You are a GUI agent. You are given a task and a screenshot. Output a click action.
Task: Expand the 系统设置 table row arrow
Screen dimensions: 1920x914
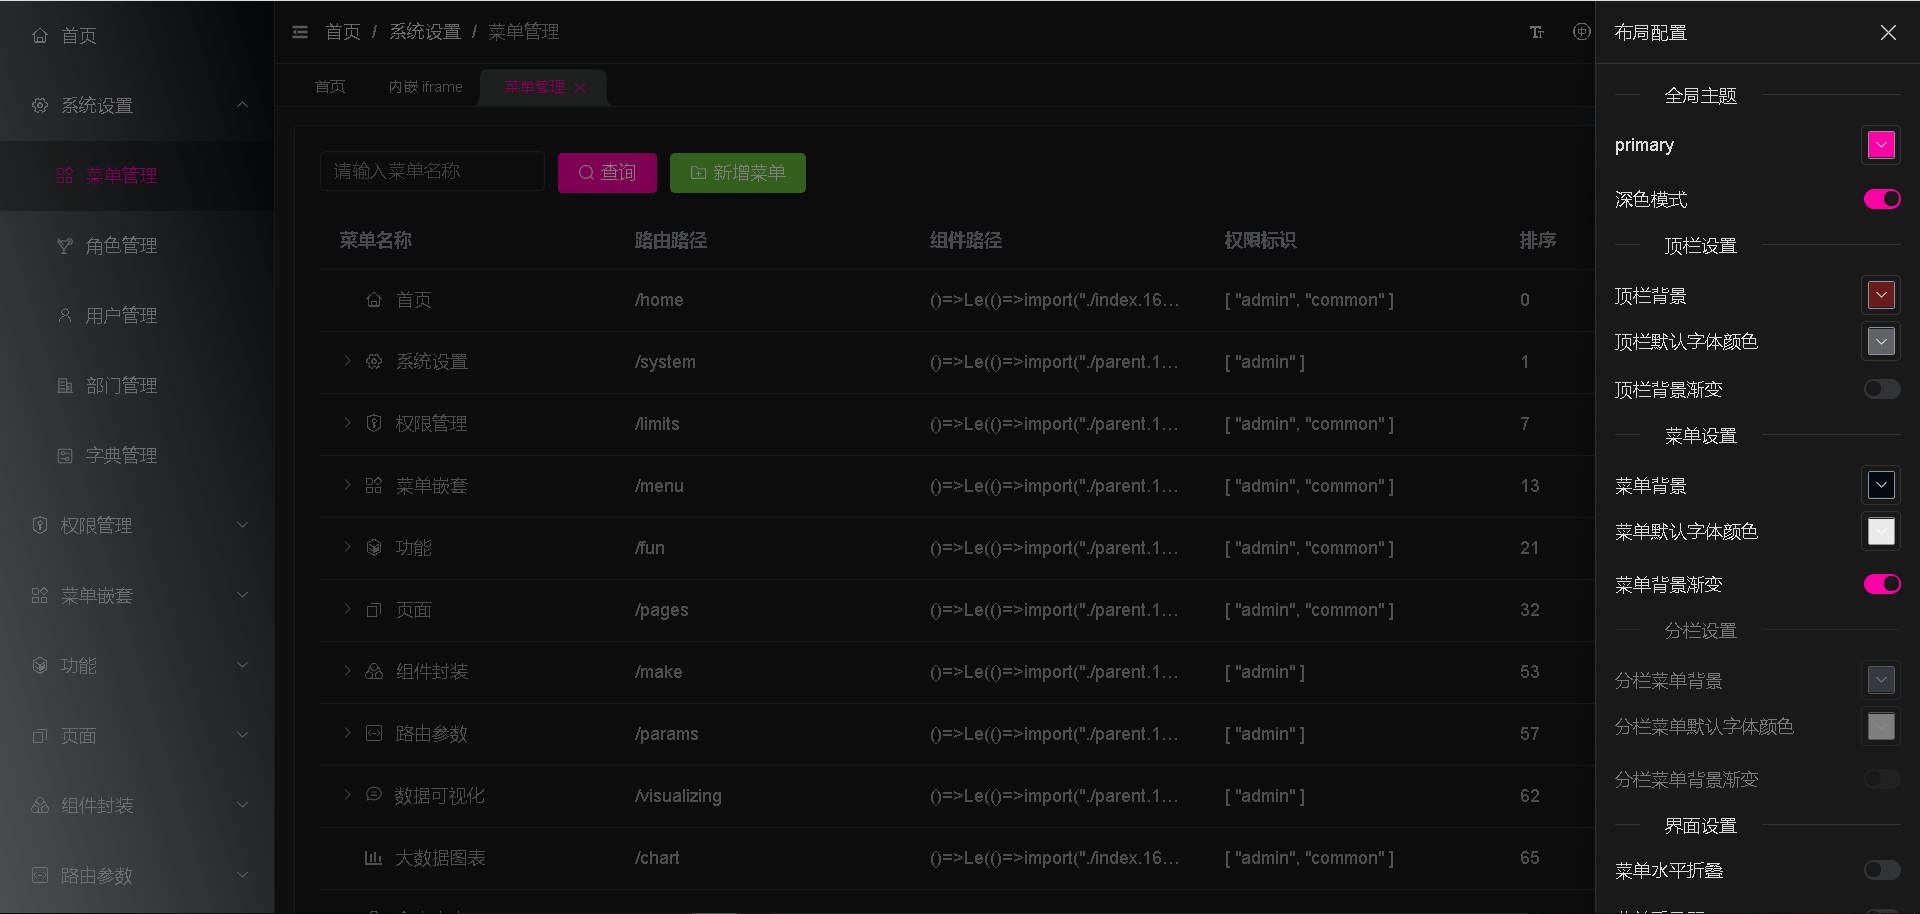(x=347, y=361)
